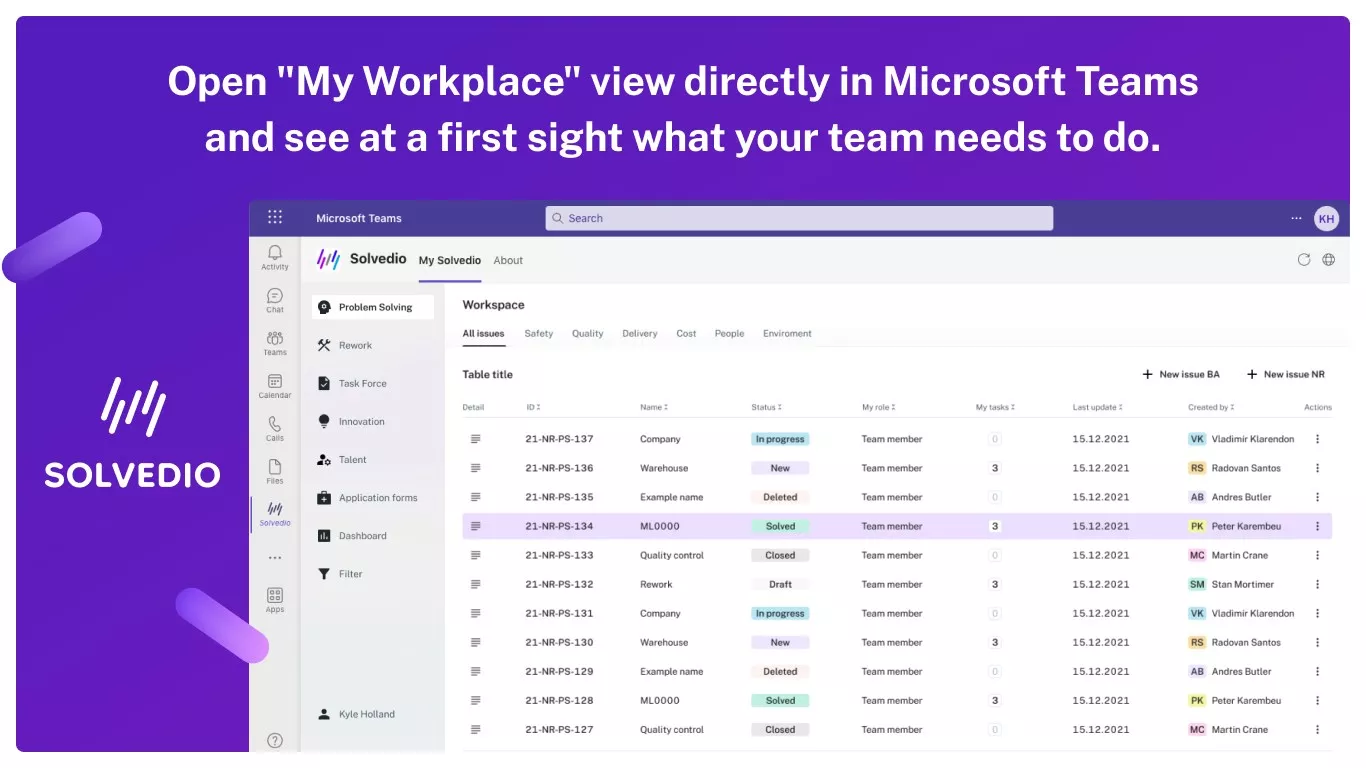Switch to the Safety tab
The image size is (1366, 768).
(539, 334)
